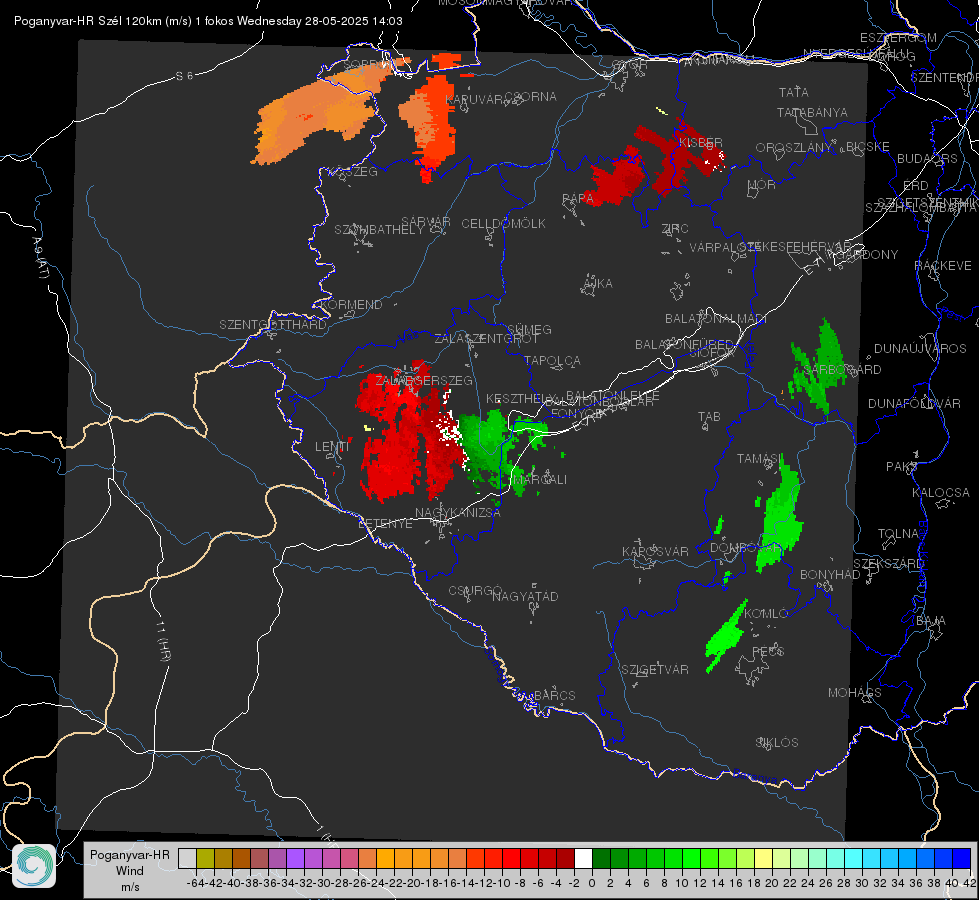979x900 pixels.
Task: Click the SZIGETVAR city label
Action: pyautogui.click(x=655, y=670)
